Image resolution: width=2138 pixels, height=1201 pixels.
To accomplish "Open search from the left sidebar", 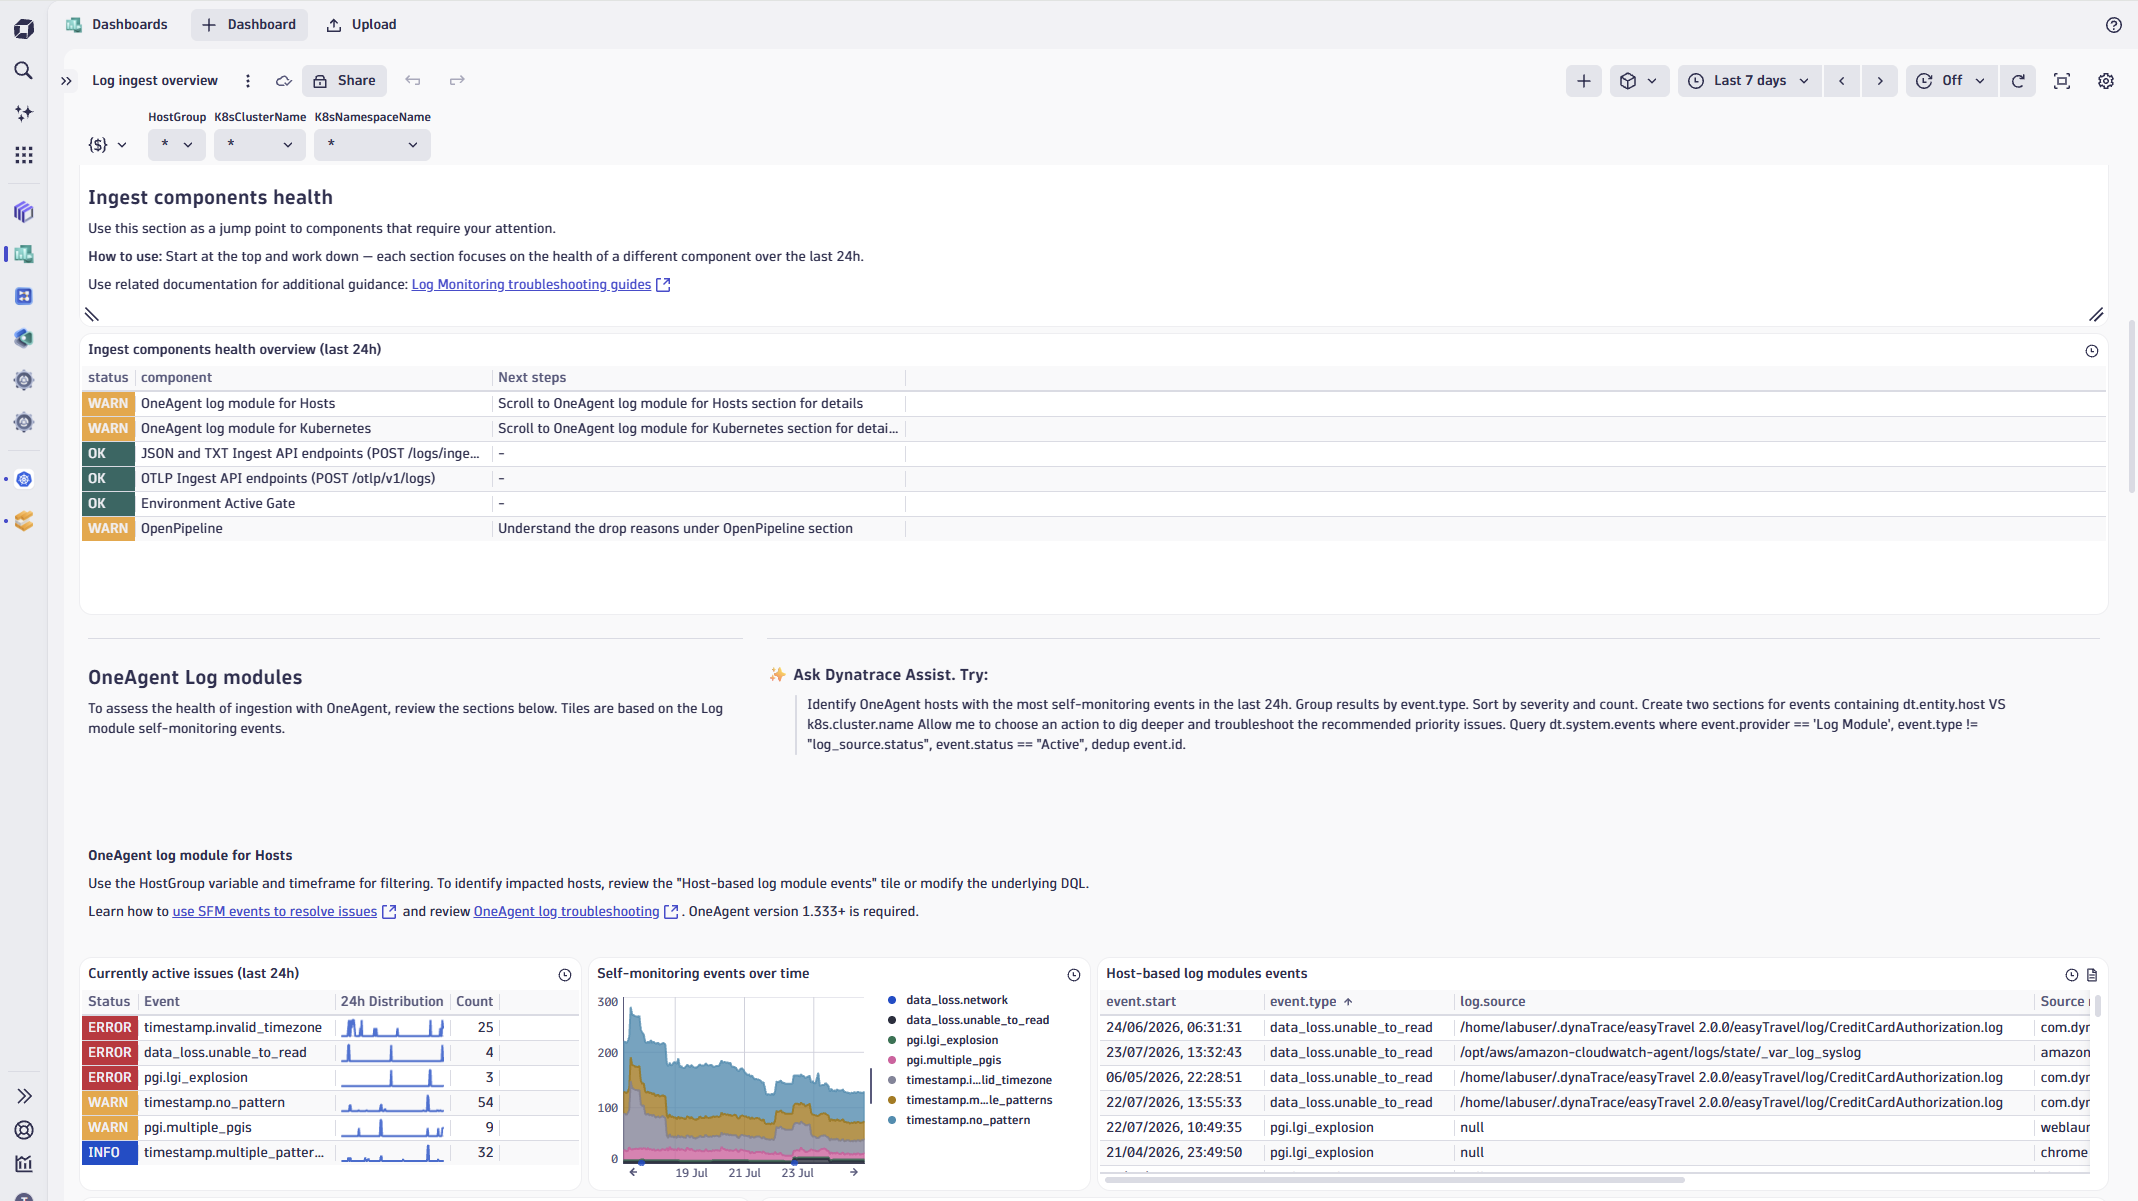I will [24, 71].
